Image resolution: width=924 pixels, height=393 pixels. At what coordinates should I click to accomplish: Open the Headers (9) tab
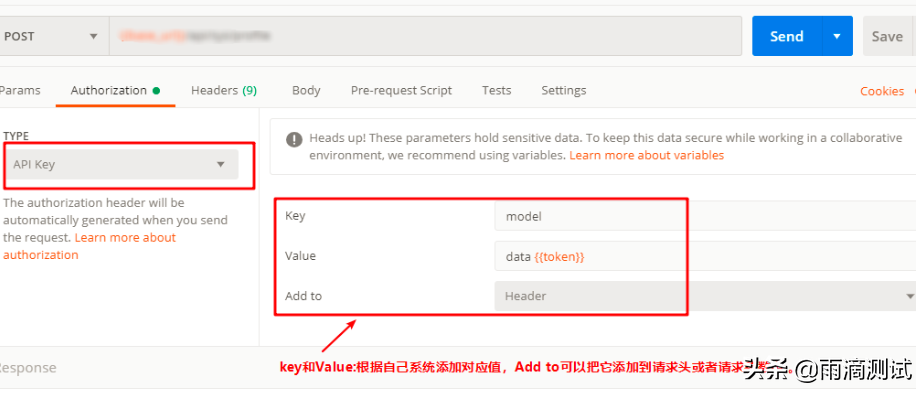point(224,91)
